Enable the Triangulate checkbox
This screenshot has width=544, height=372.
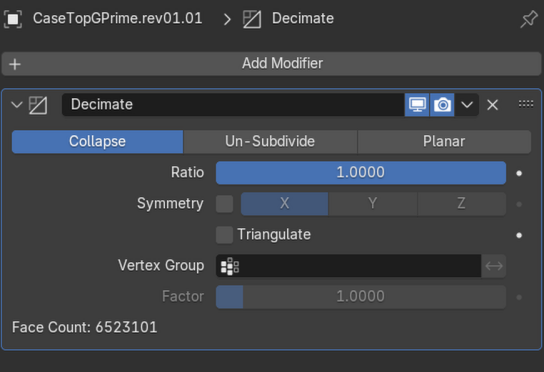coord(224,235)
